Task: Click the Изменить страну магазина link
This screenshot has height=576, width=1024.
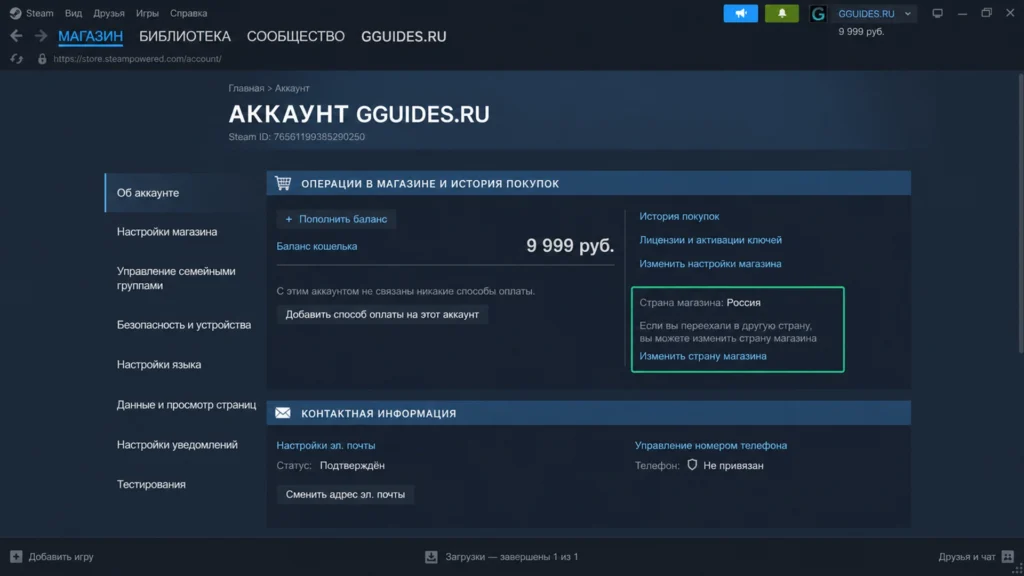Action: (703, 356)
